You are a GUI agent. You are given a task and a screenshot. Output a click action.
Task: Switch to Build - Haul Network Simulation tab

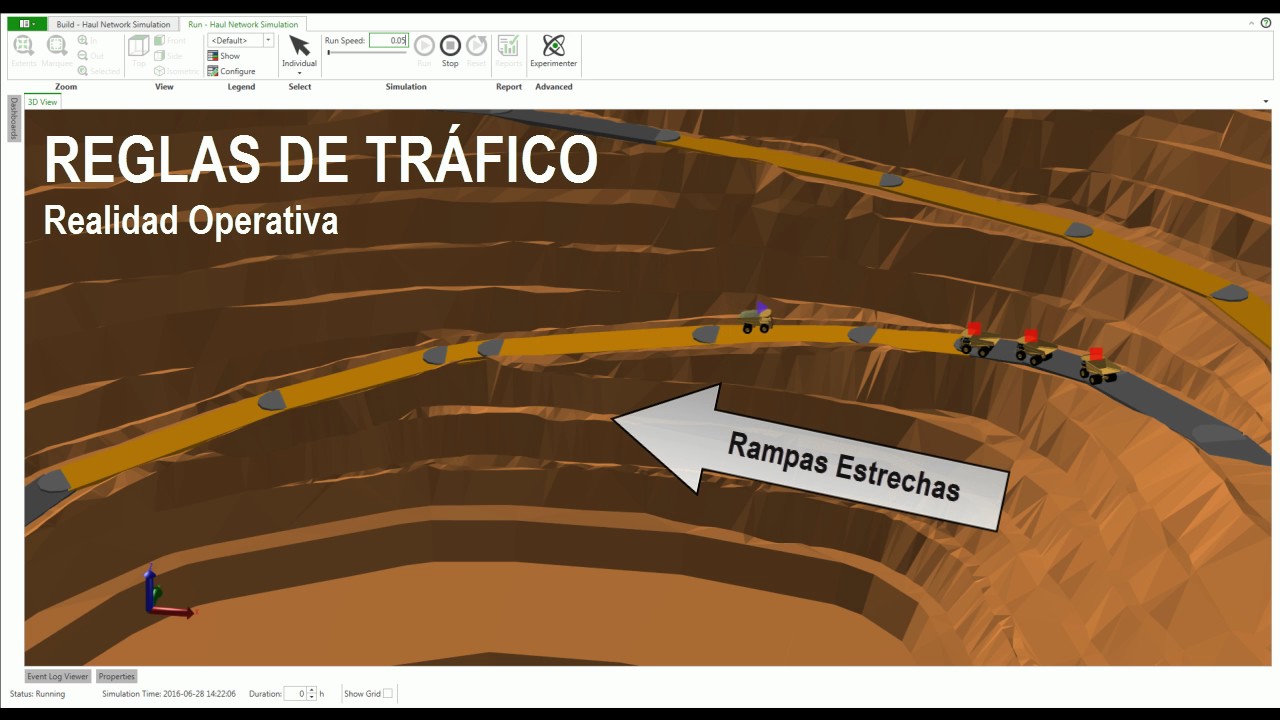click(x=113, y=24)
